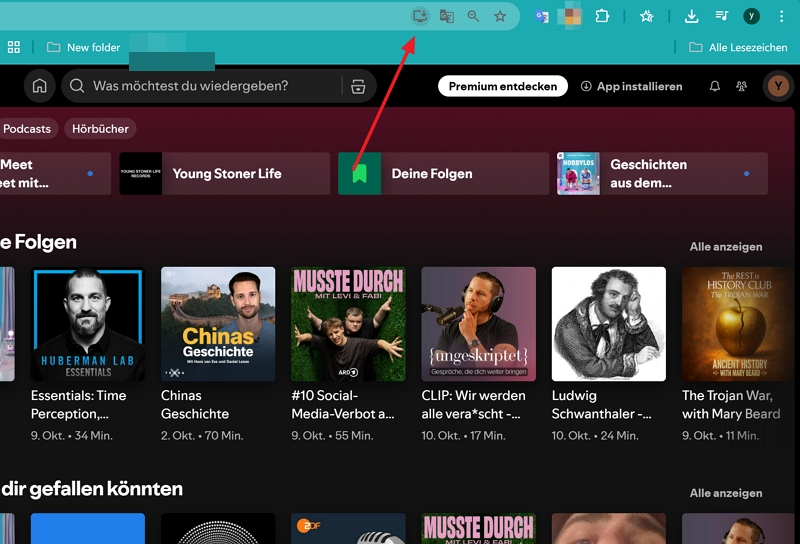Open the blue cover in bottom row
This screenshot has width=800, height=544.
tap(88, 529)
